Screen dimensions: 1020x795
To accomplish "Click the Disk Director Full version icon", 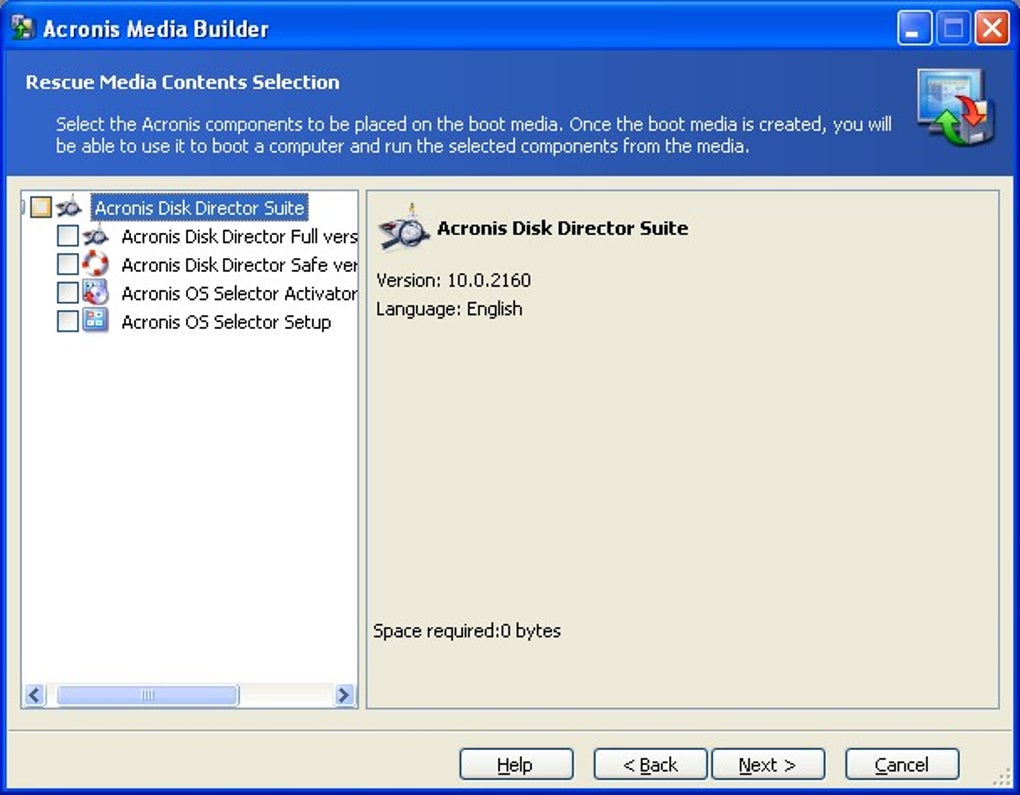I will point(96,236).
